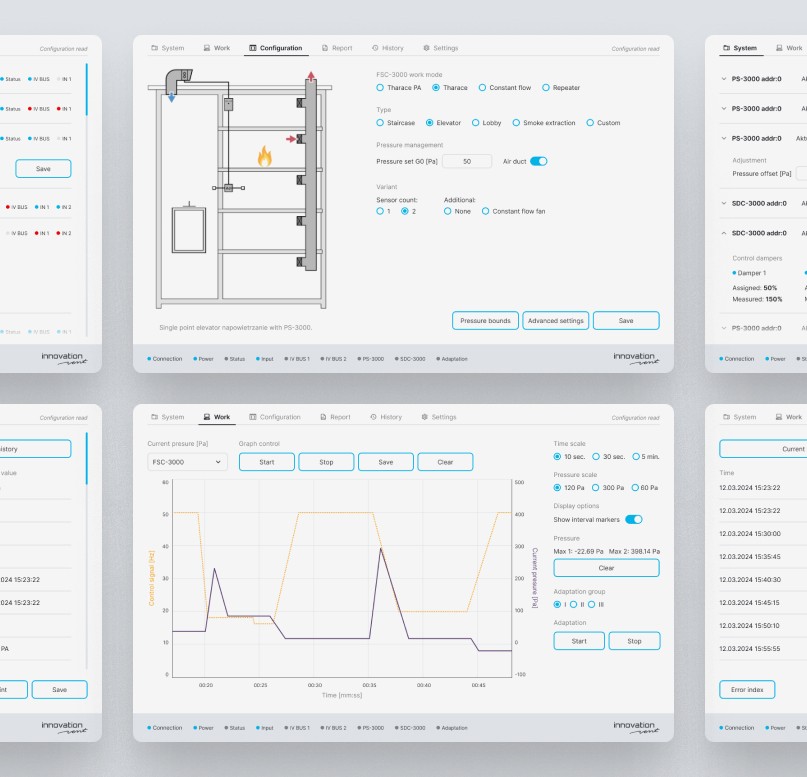Click the red airflow arrow at damper
This screenshot has height=777, width=807.
click(x=291, y=139)
